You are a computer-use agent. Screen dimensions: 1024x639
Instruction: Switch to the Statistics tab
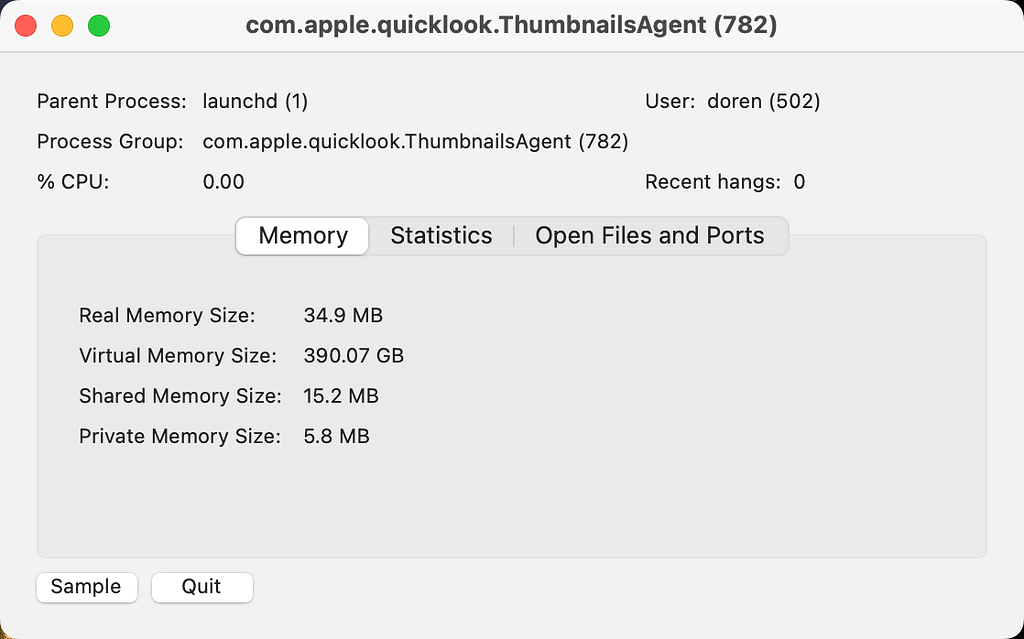(441, 236)
